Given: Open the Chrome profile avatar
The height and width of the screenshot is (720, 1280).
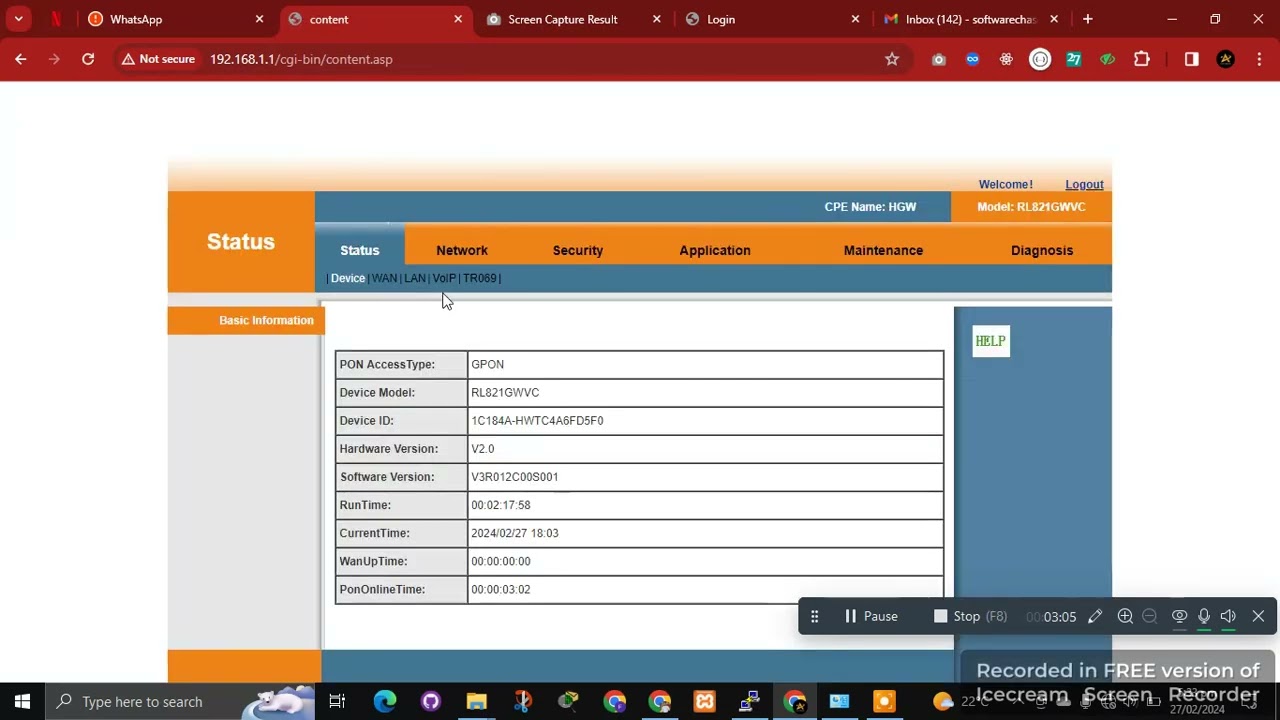Looking at the screenshot, I should pos(1226,59).
